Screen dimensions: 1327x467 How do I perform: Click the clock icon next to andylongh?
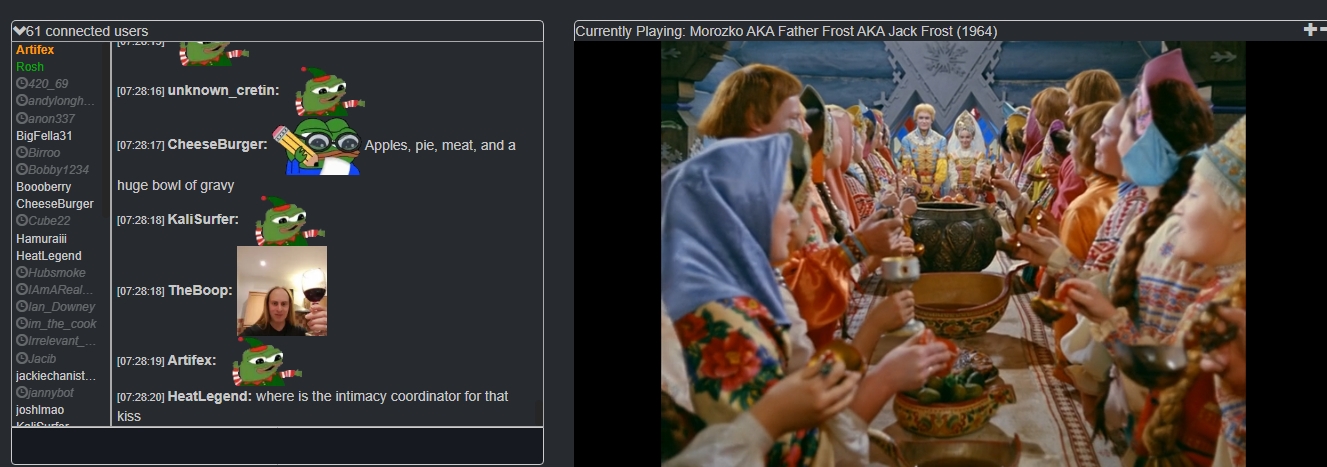point(22,100)
